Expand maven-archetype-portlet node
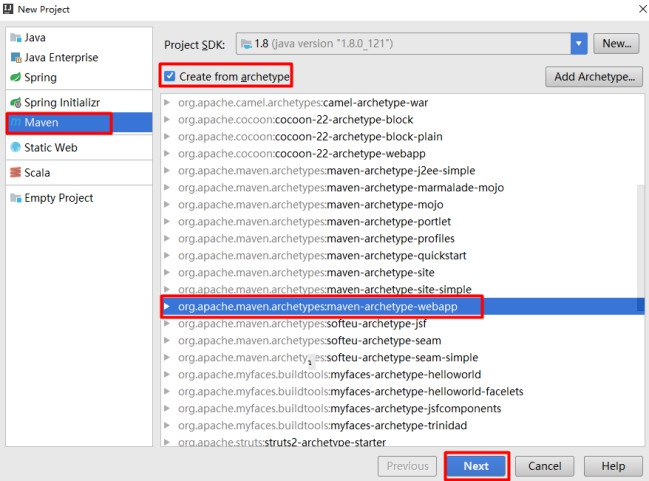Viewport: 649px width, 481px height. pyautogui.click(x=167, y=221)
